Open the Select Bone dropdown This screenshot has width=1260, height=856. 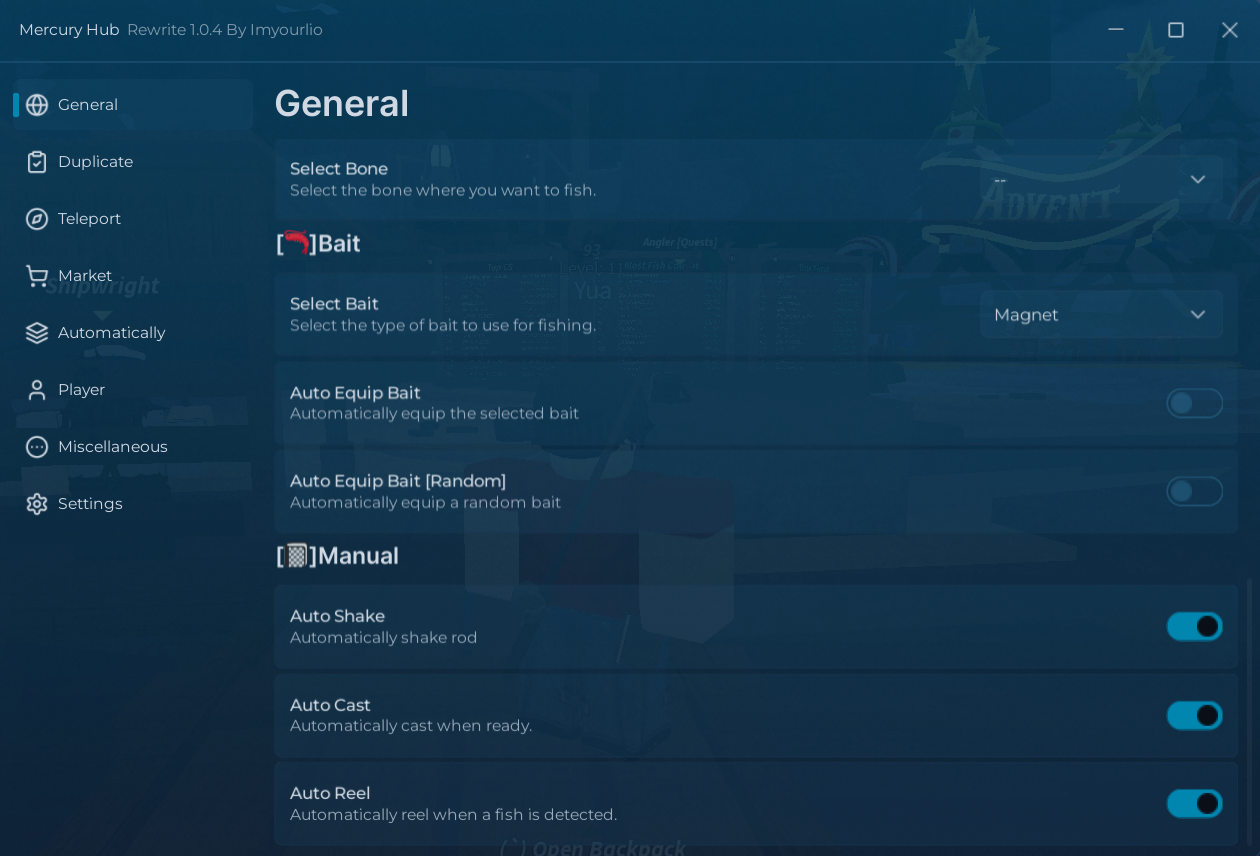point(1101,179)
